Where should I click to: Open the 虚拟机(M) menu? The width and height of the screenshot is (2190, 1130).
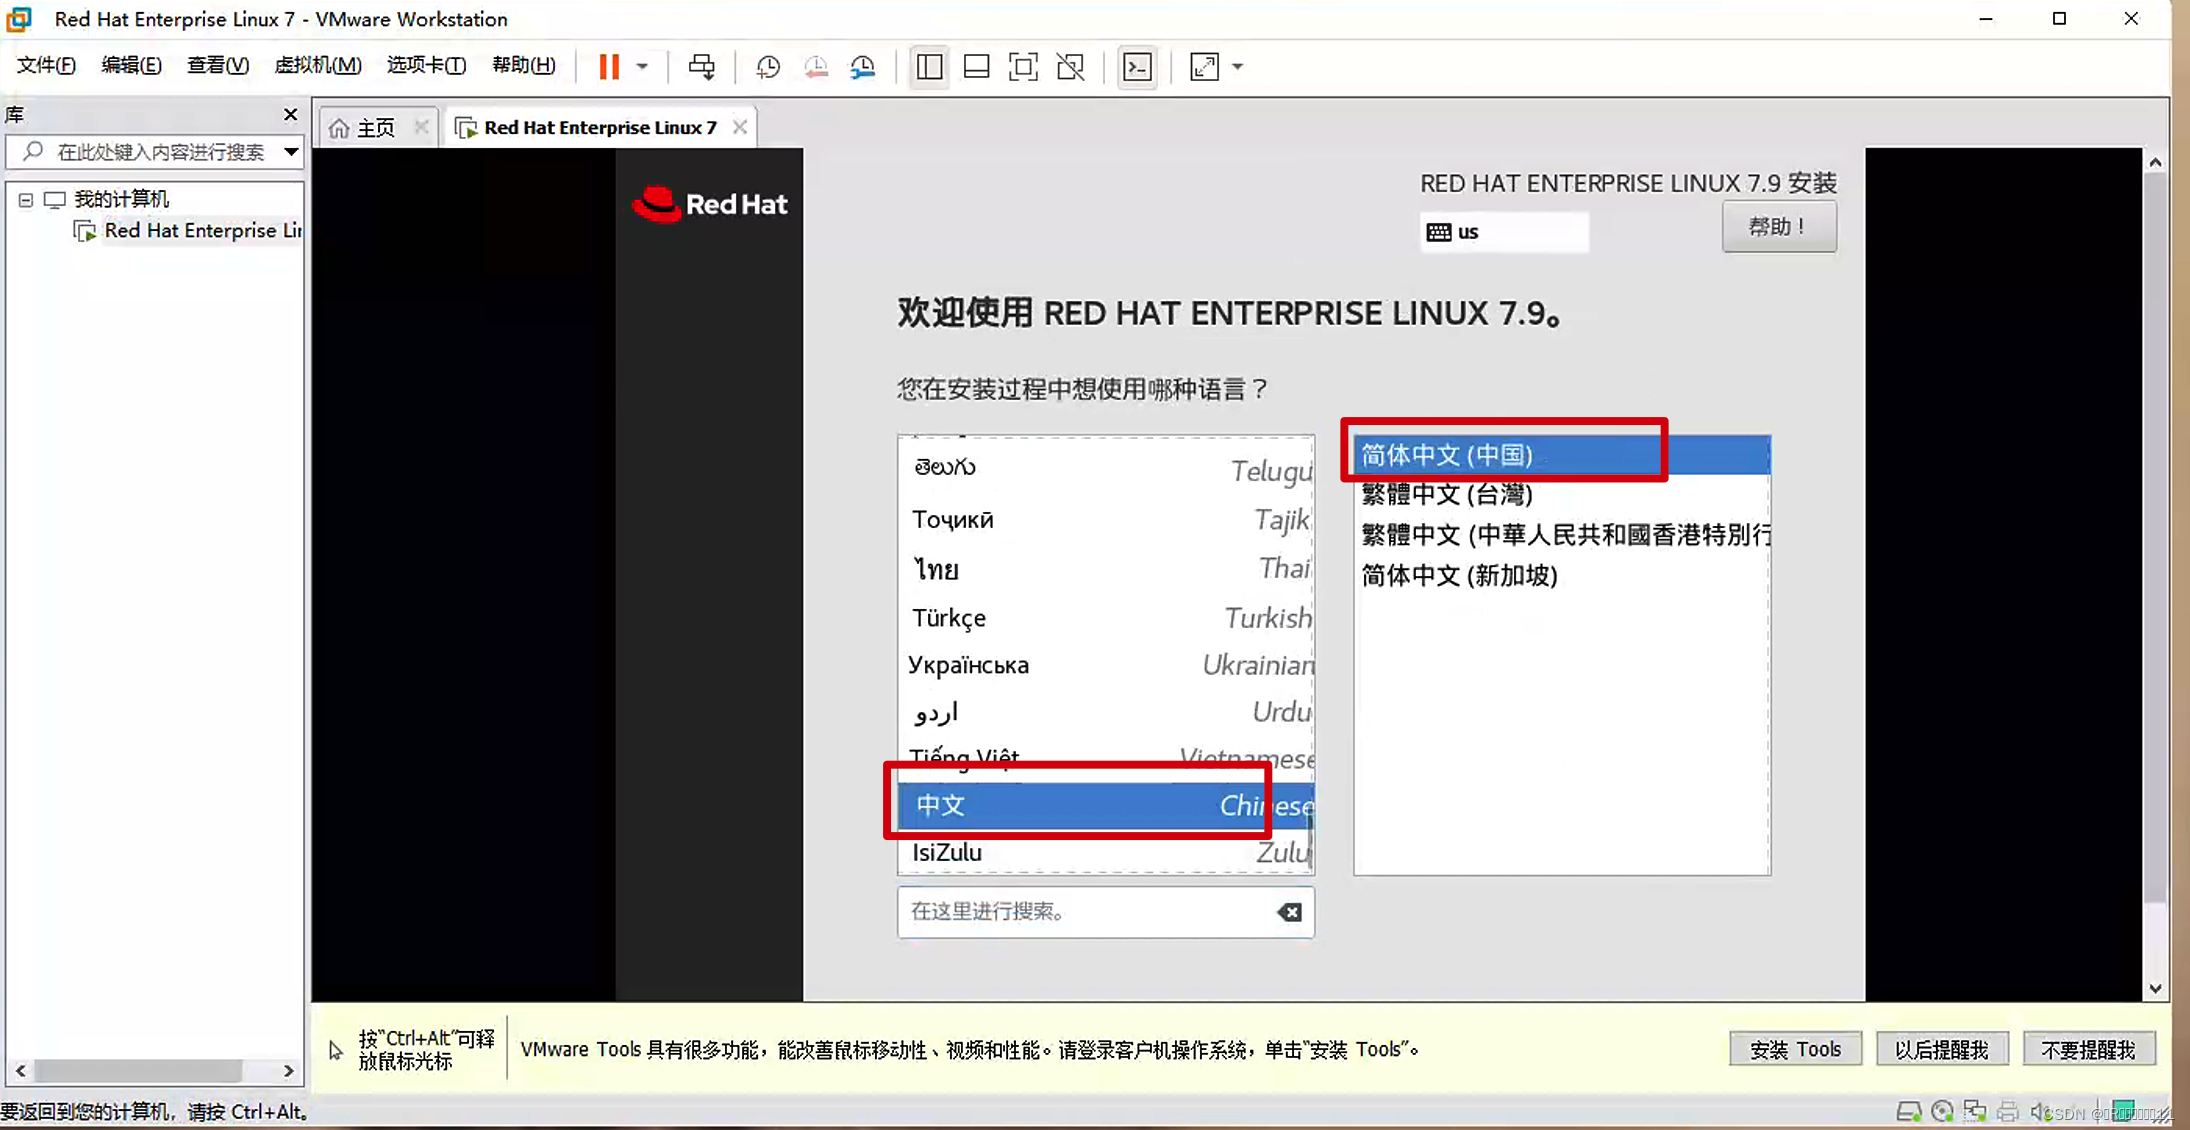317,65
